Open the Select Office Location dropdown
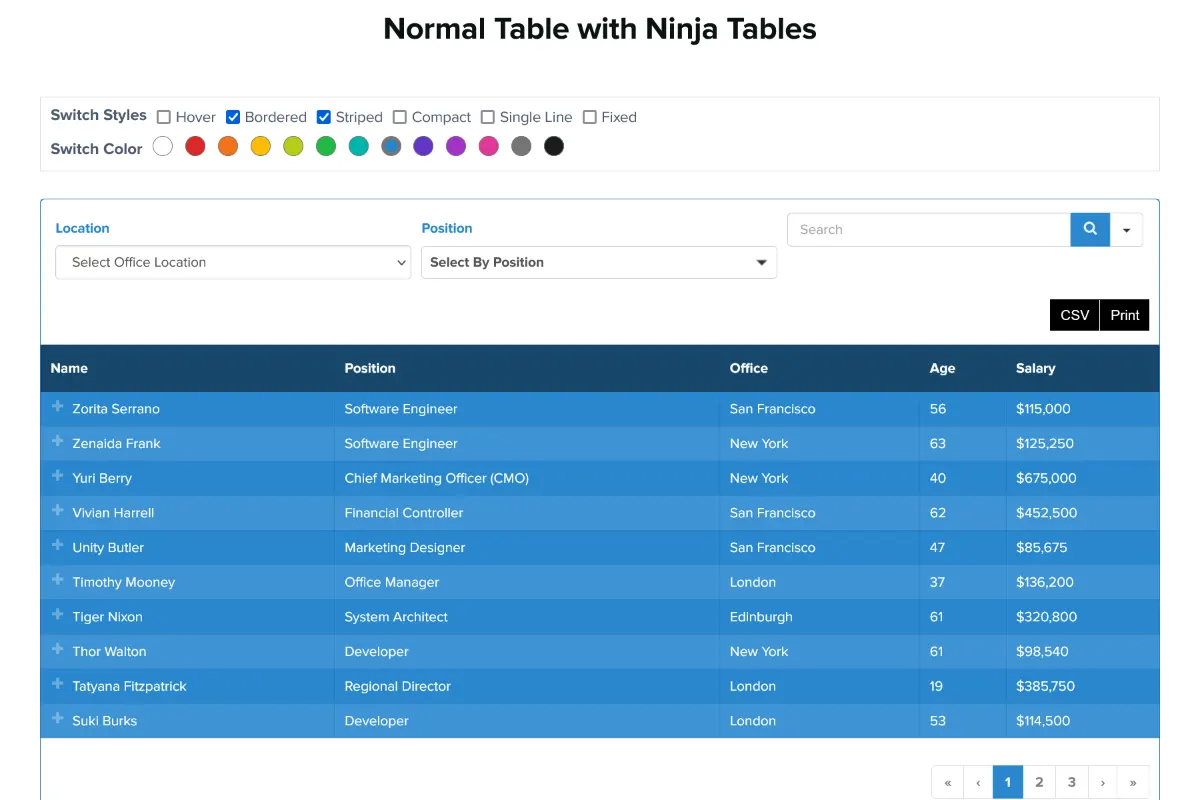This screenshot has width=1200, height=800. (233, 262)
